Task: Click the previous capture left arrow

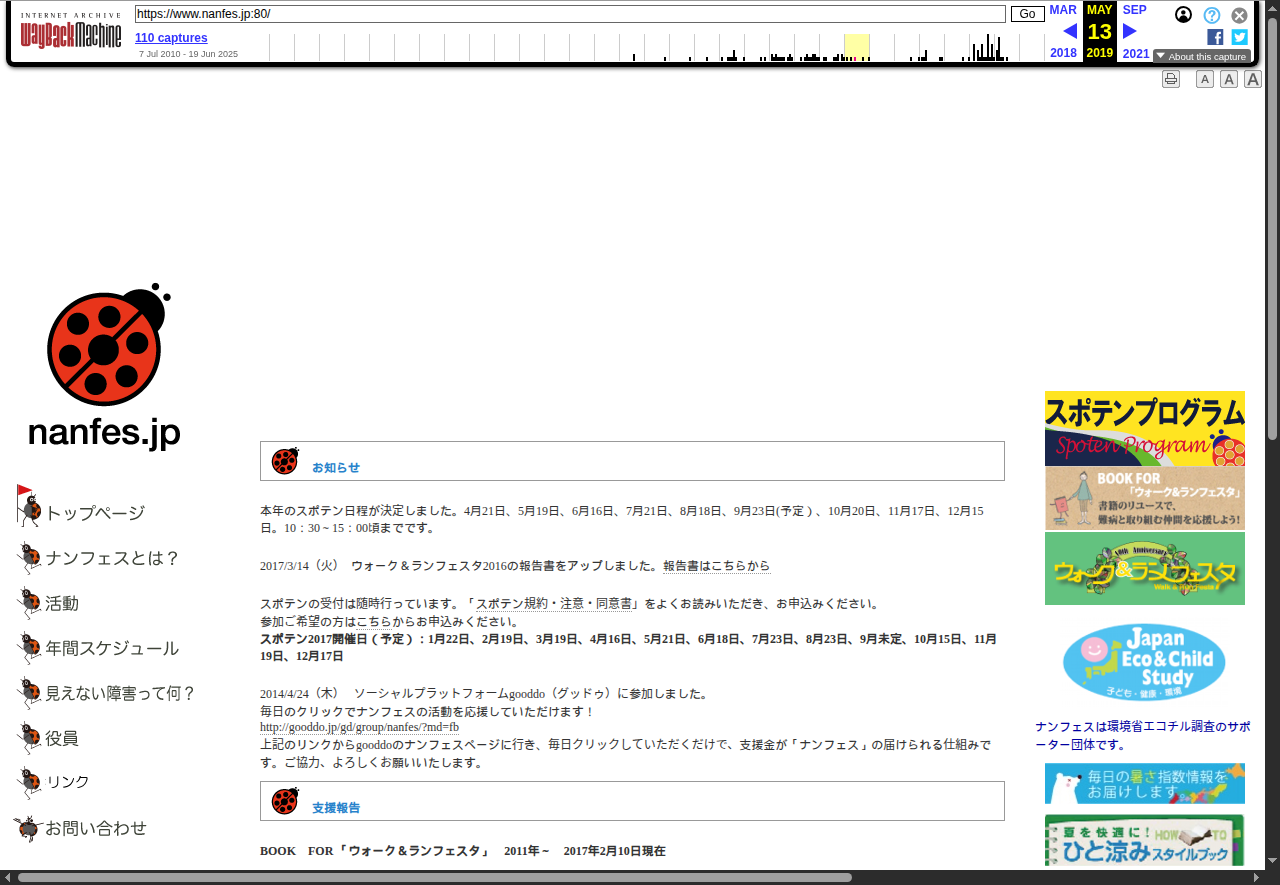Action: (1069, 31)
